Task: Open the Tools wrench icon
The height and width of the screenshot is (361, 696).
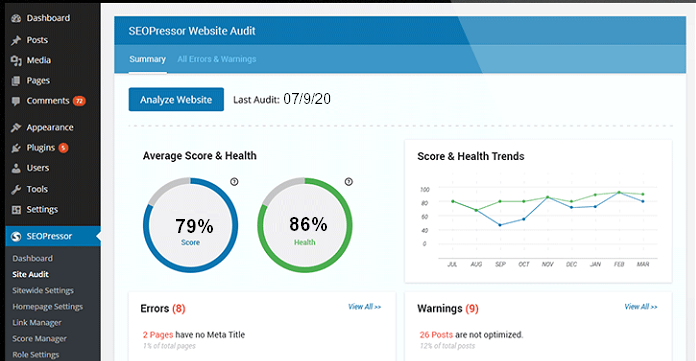Action: [x=16, y=190]
